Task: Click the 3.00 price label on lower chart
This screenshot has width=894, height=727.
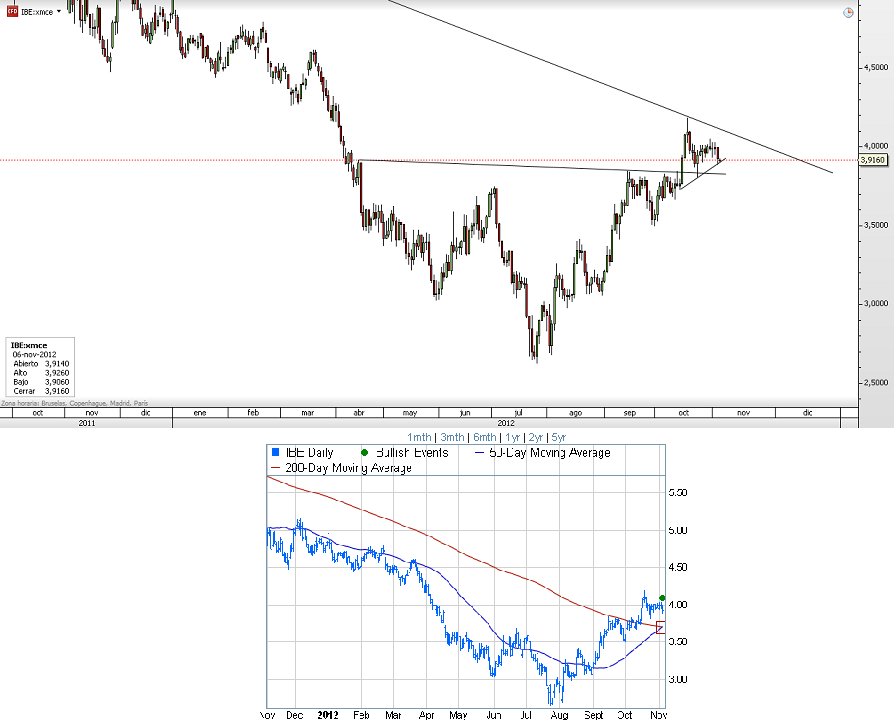Action: 678,679
